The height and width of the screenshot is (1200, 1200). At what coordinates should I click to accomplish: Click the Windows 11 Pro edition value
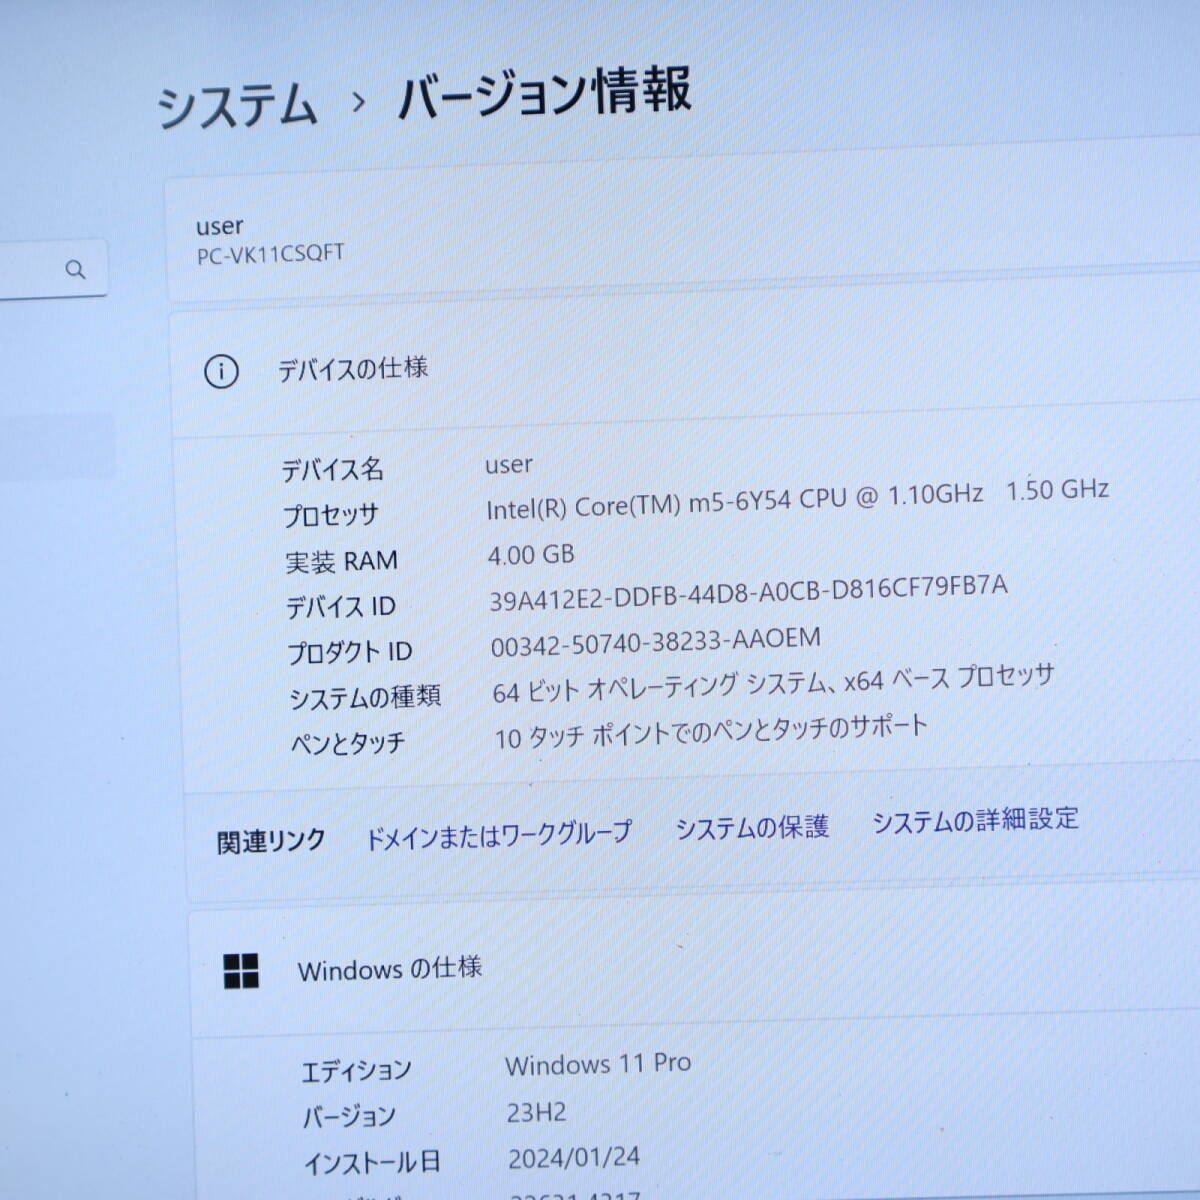(598, 1064)
